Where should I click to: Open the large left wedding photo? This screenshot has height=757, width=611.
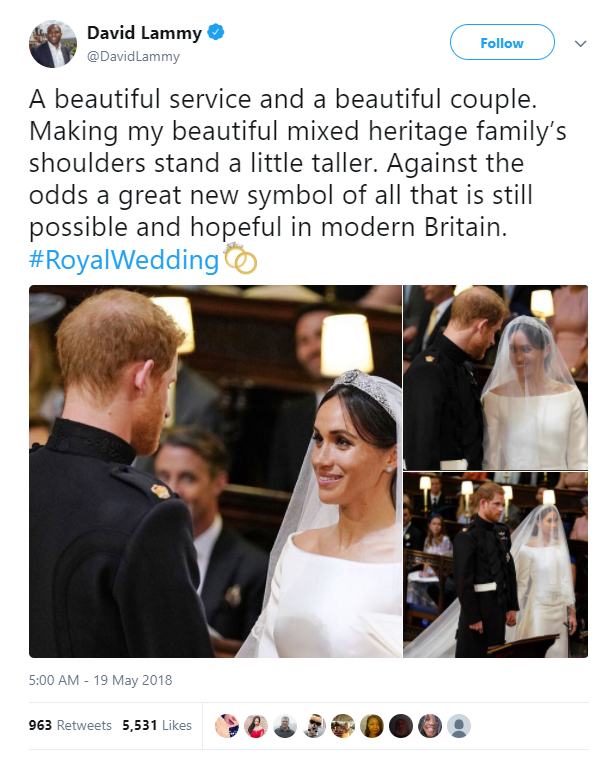coord(215,471)
